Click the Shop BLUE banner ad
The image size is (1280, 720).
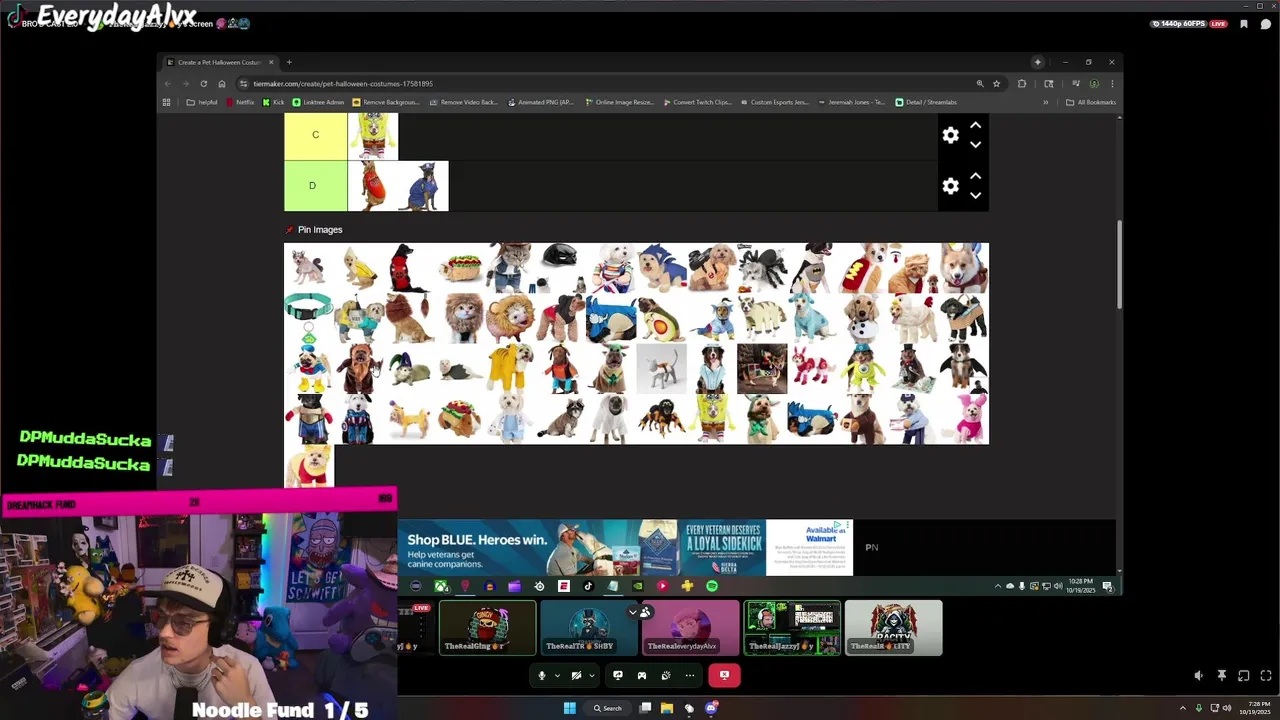[625, 547]
